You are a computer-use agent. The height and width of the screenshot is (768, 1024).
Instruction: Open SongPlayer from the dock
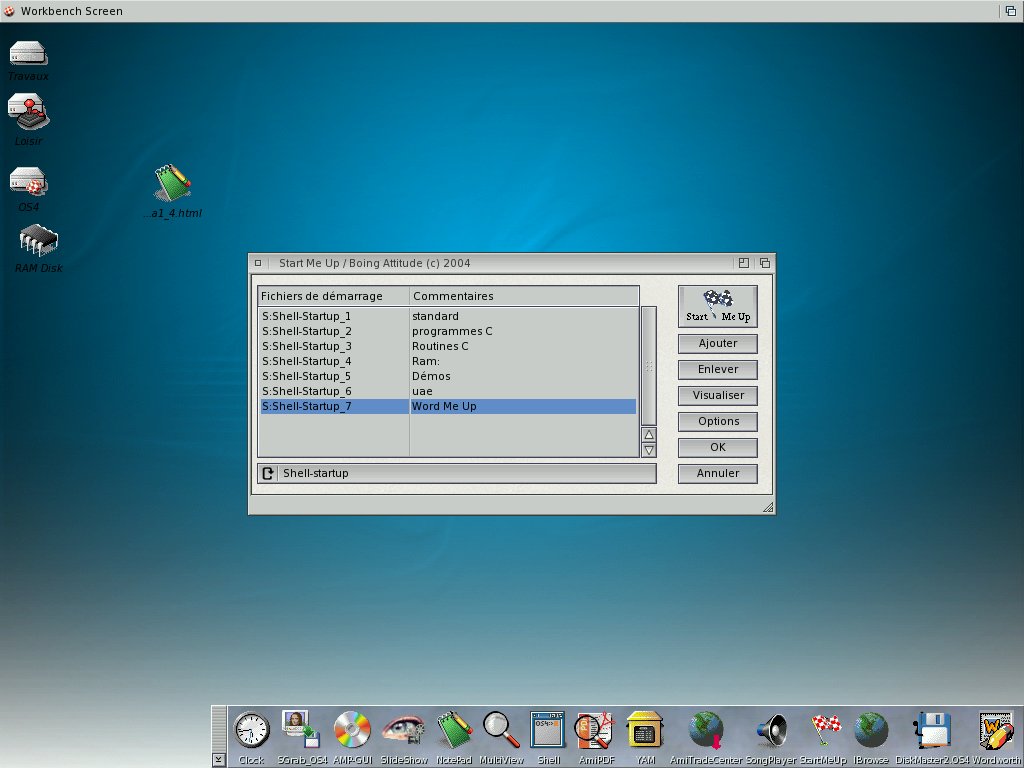771,730
